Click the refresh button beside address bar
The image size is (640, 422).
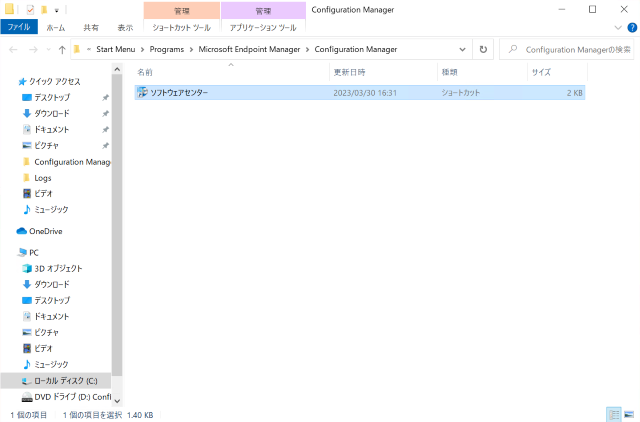pos(484,49)
